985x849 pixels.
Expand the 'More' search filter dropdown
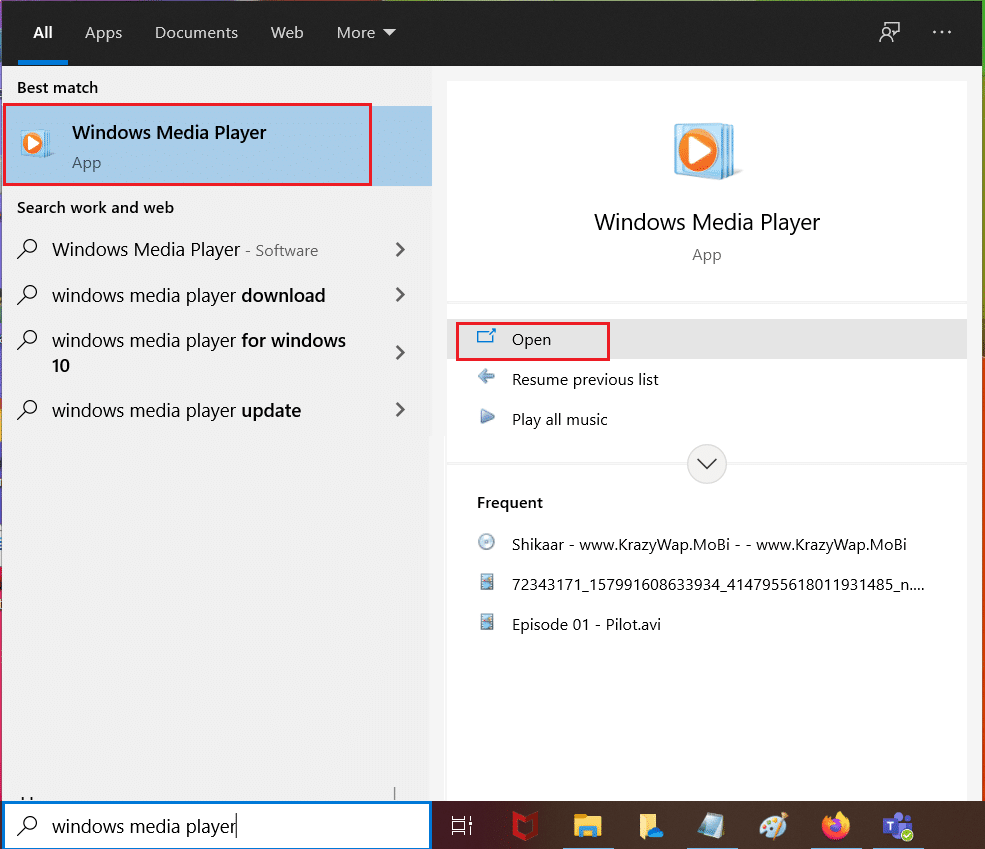[x=365, y=32]
